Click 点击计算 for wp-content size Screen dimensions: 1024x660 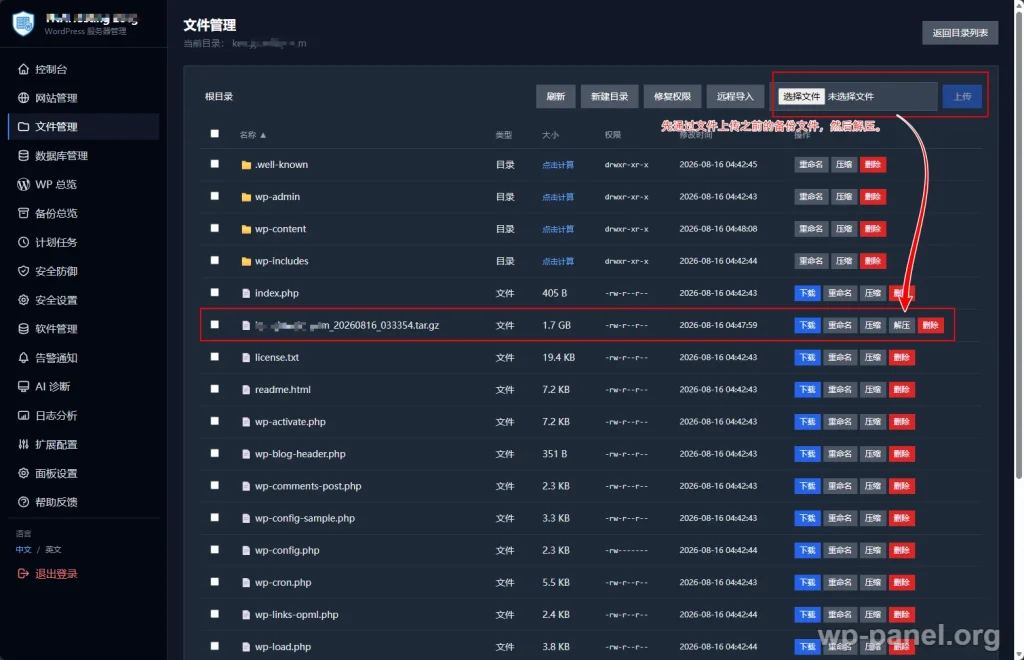pos(558,229)
